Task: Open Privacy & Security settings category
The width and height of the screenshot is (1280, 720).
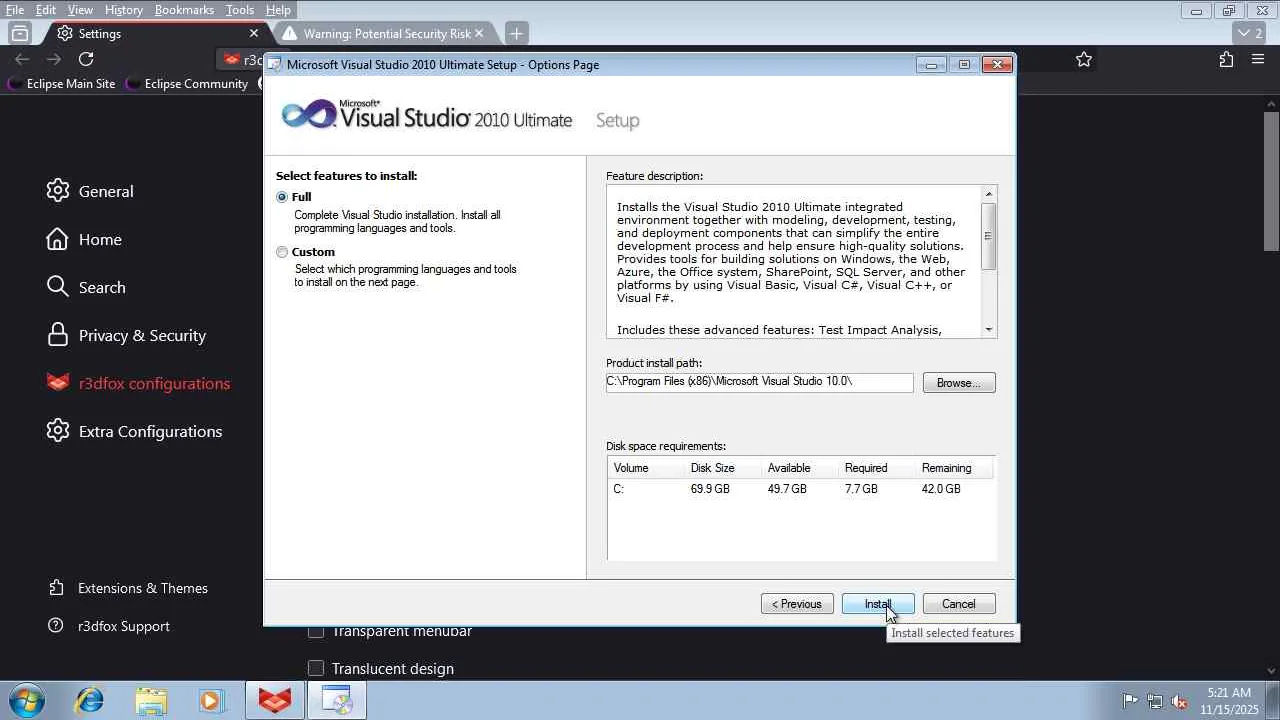Action: coord(126,335)
